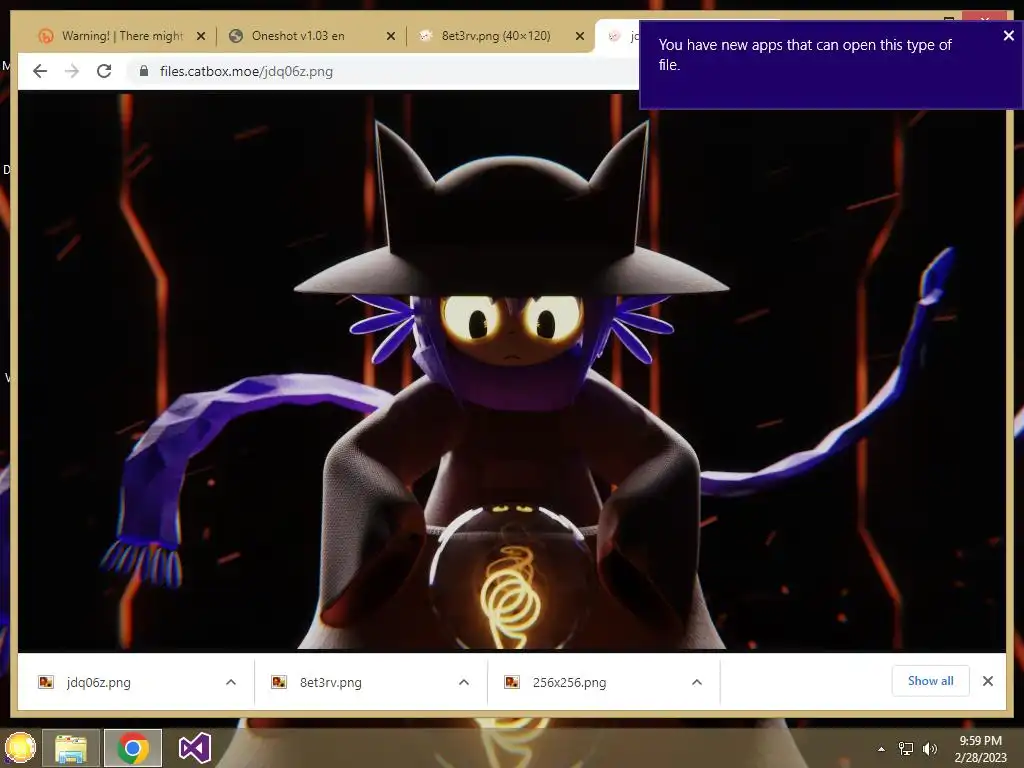
Task: Launch Visual Studio from the taskbar
Action: click(x=195, y=748)
